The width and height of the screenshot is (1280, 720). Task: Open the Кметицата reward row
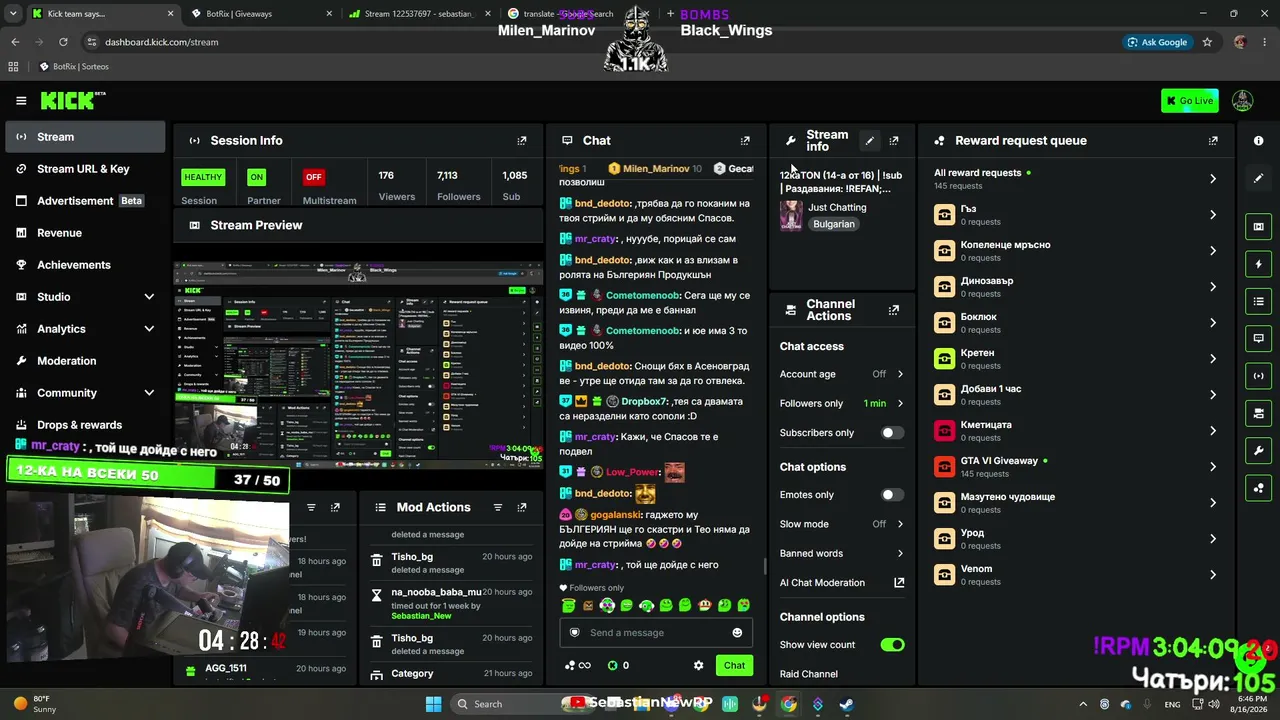click(x=1076, y=431)
